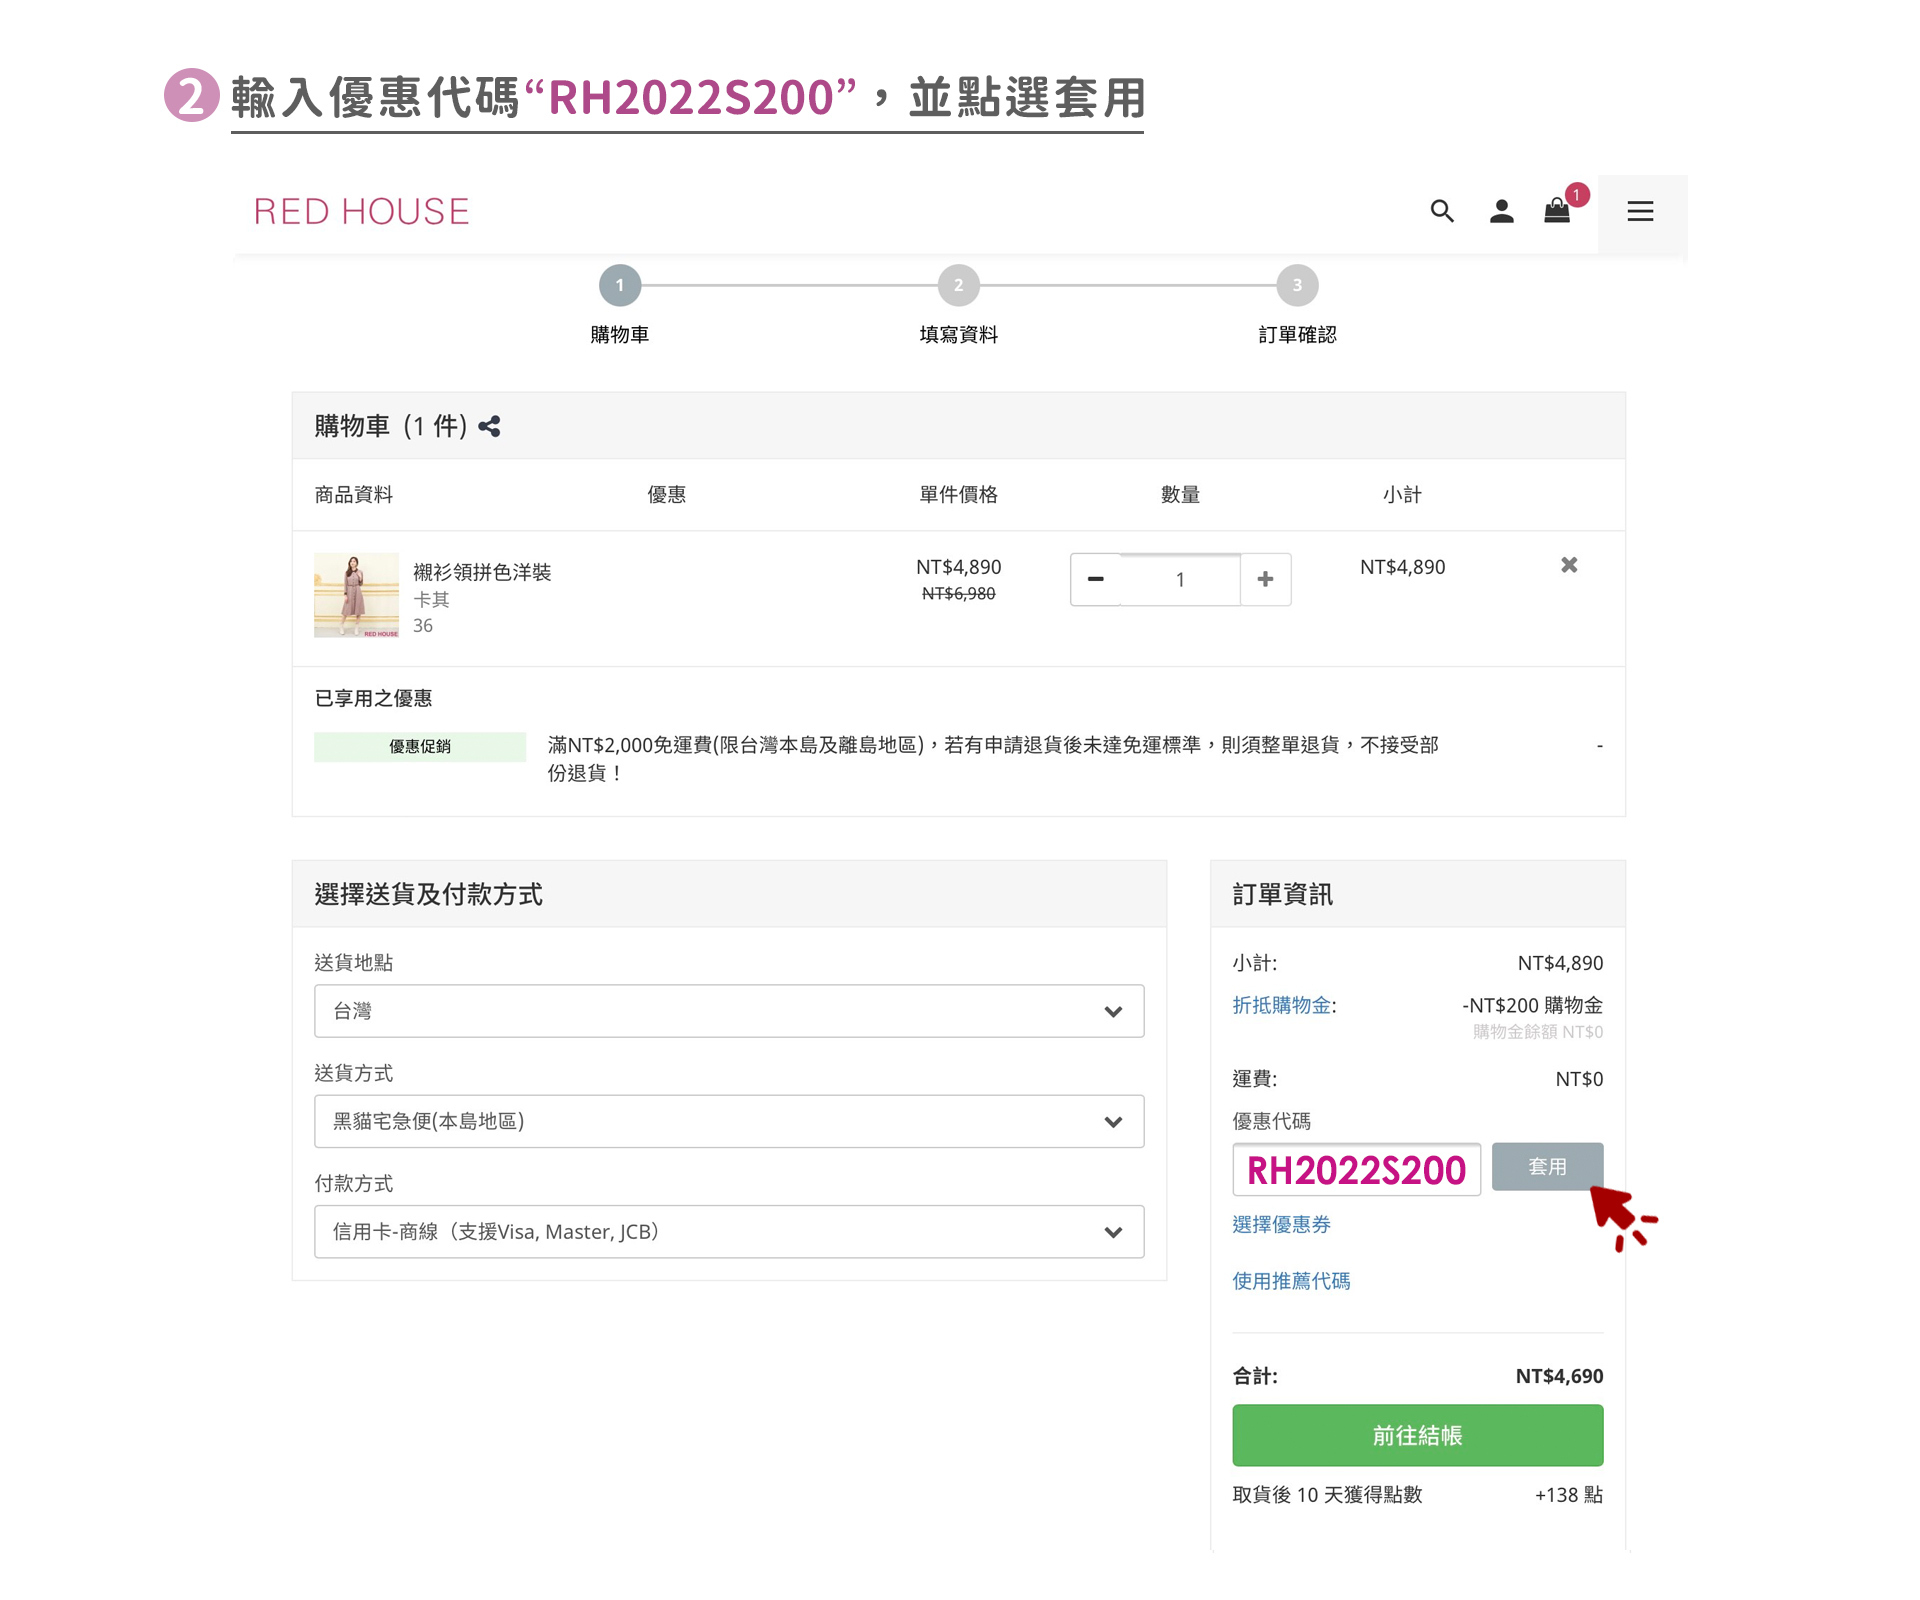The height and width of the screenshot is (1600, 1920).
Task: Click the share cart icon
Action: [489, 427]
